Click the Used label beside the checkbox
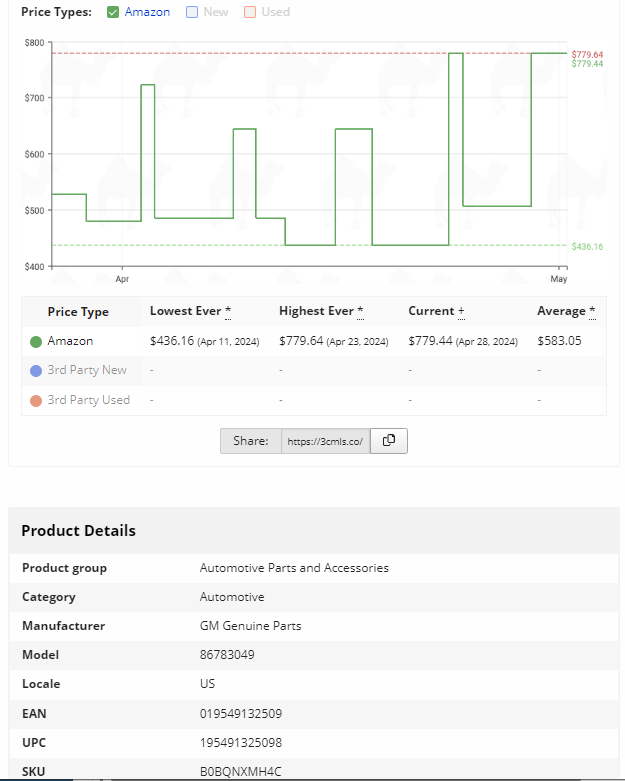 pyautogui.click(x=275, y=12)
